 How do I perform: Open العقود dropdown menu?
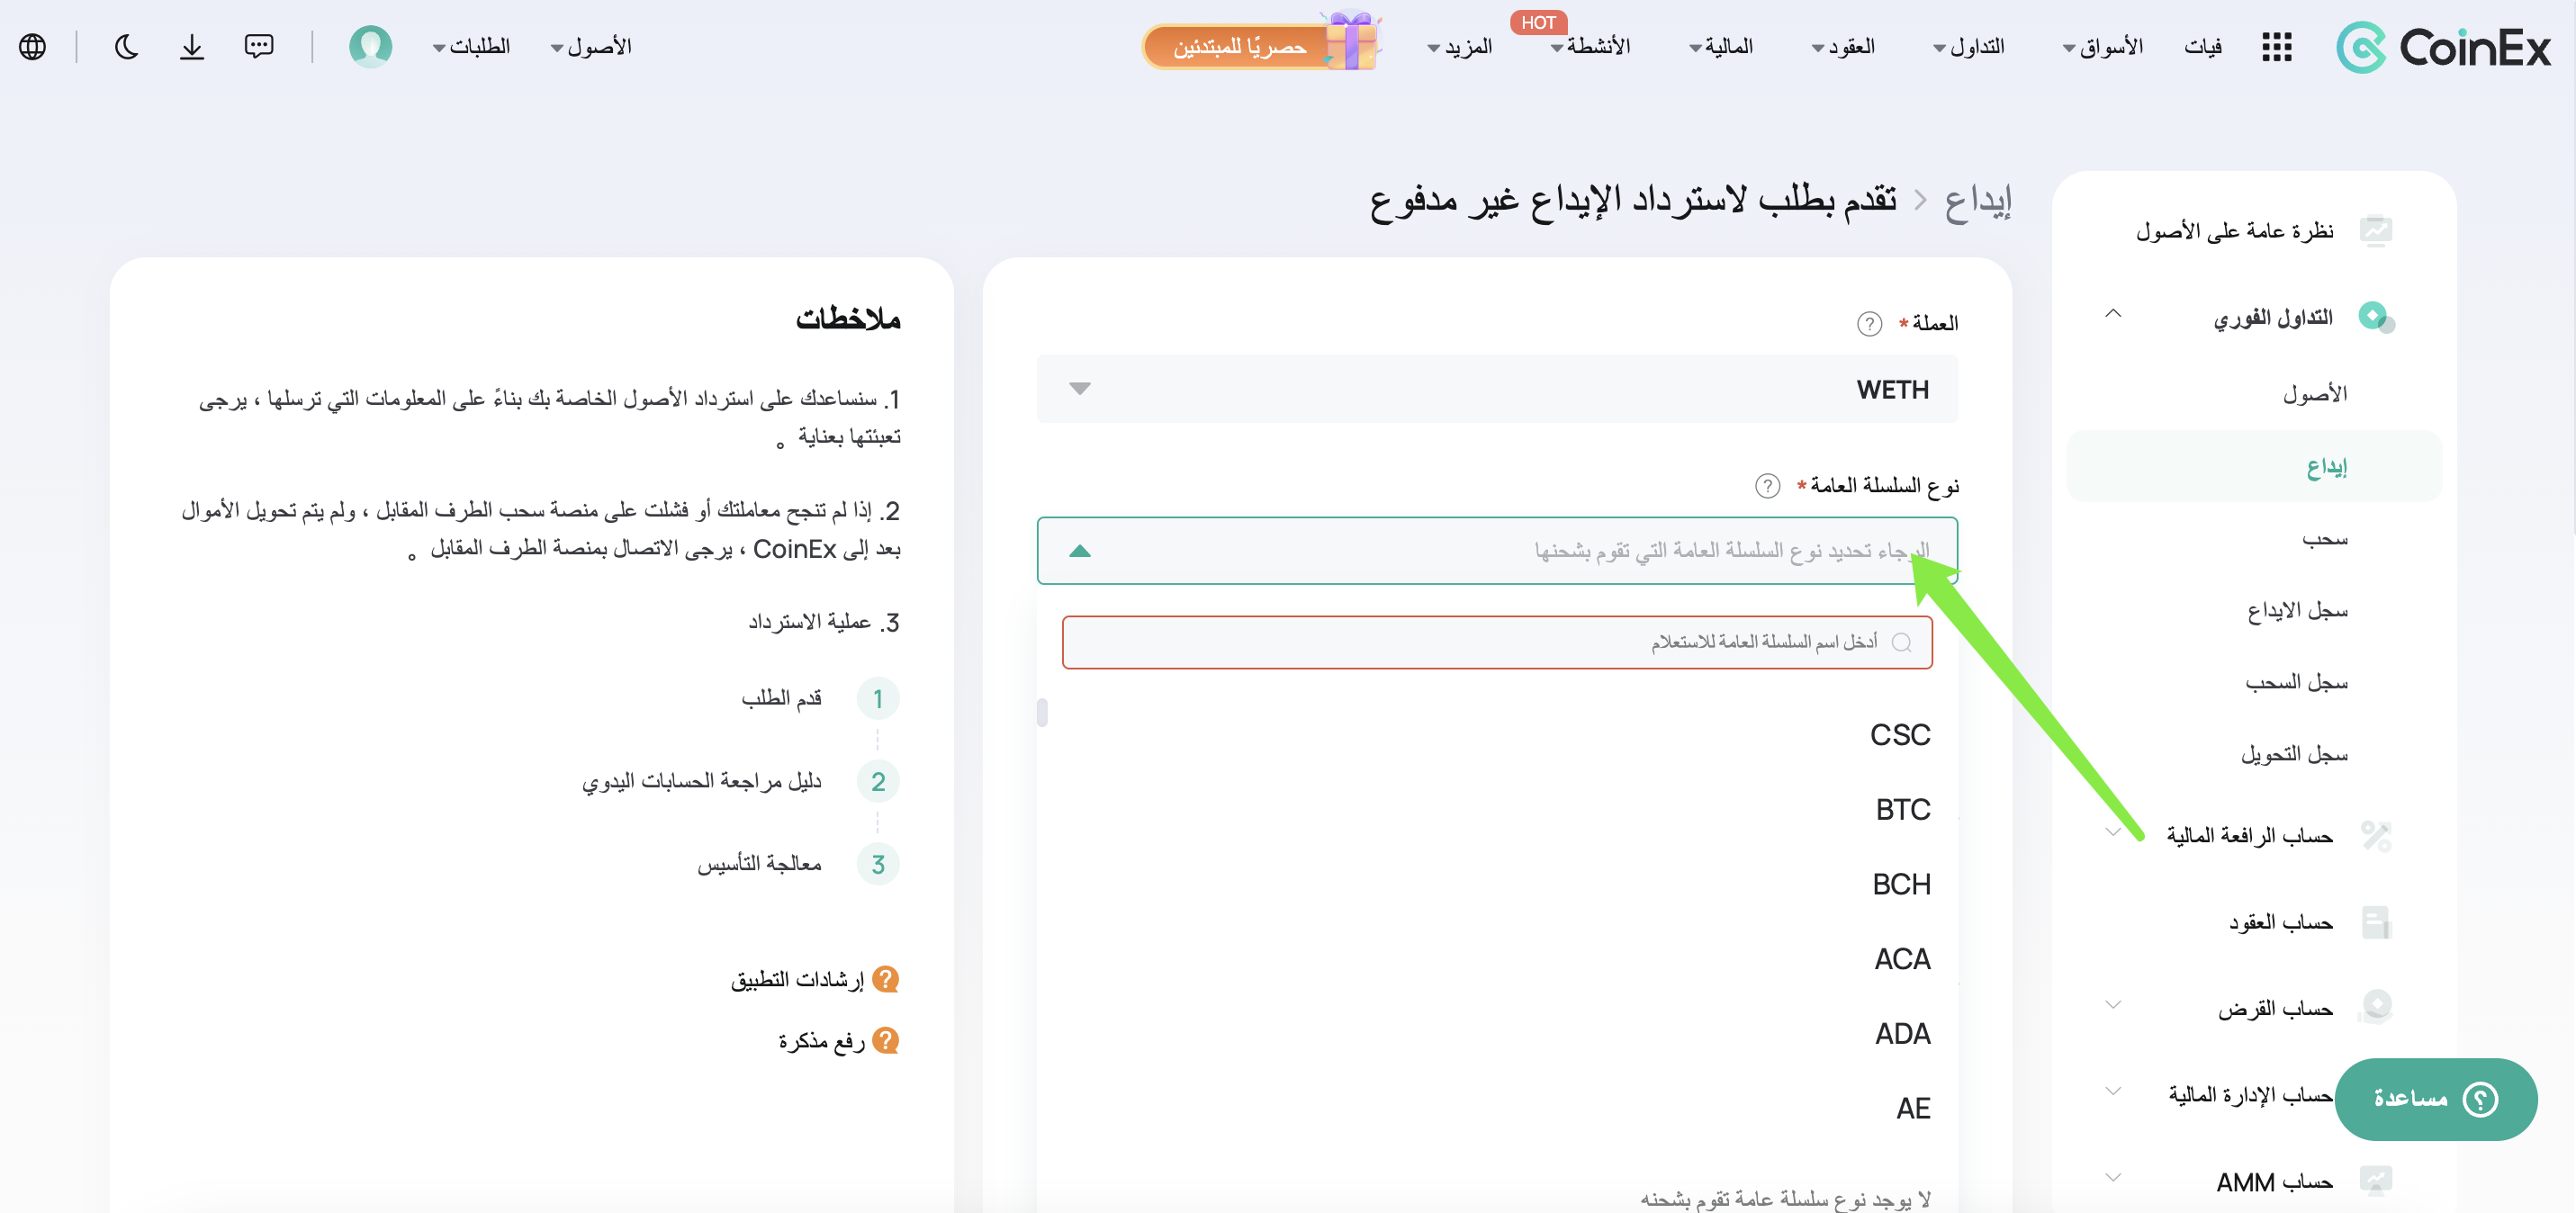tap(1843, 47)
